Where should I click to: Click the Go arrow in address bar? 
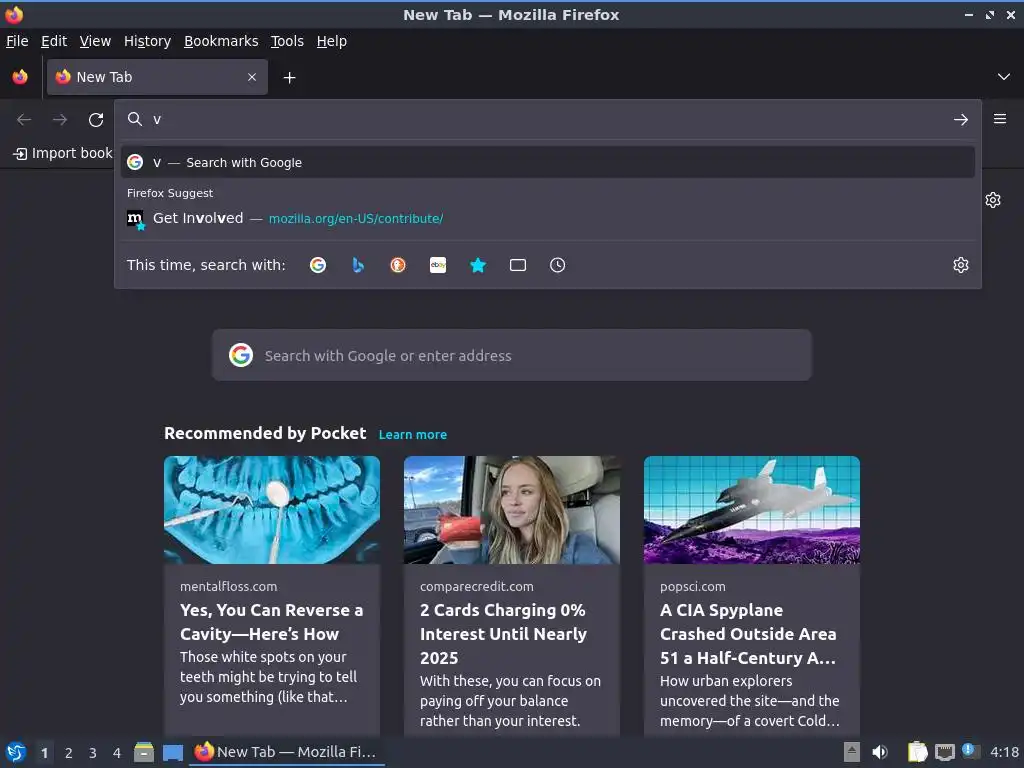[x=961, y=120]
